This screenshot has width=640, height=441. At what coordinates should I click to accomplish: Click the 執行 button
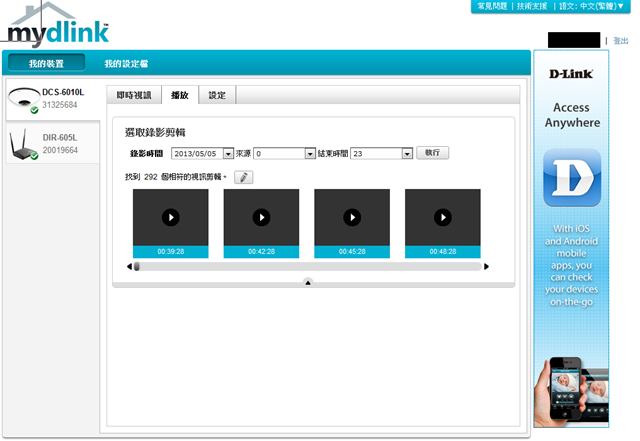coord(433,153)
